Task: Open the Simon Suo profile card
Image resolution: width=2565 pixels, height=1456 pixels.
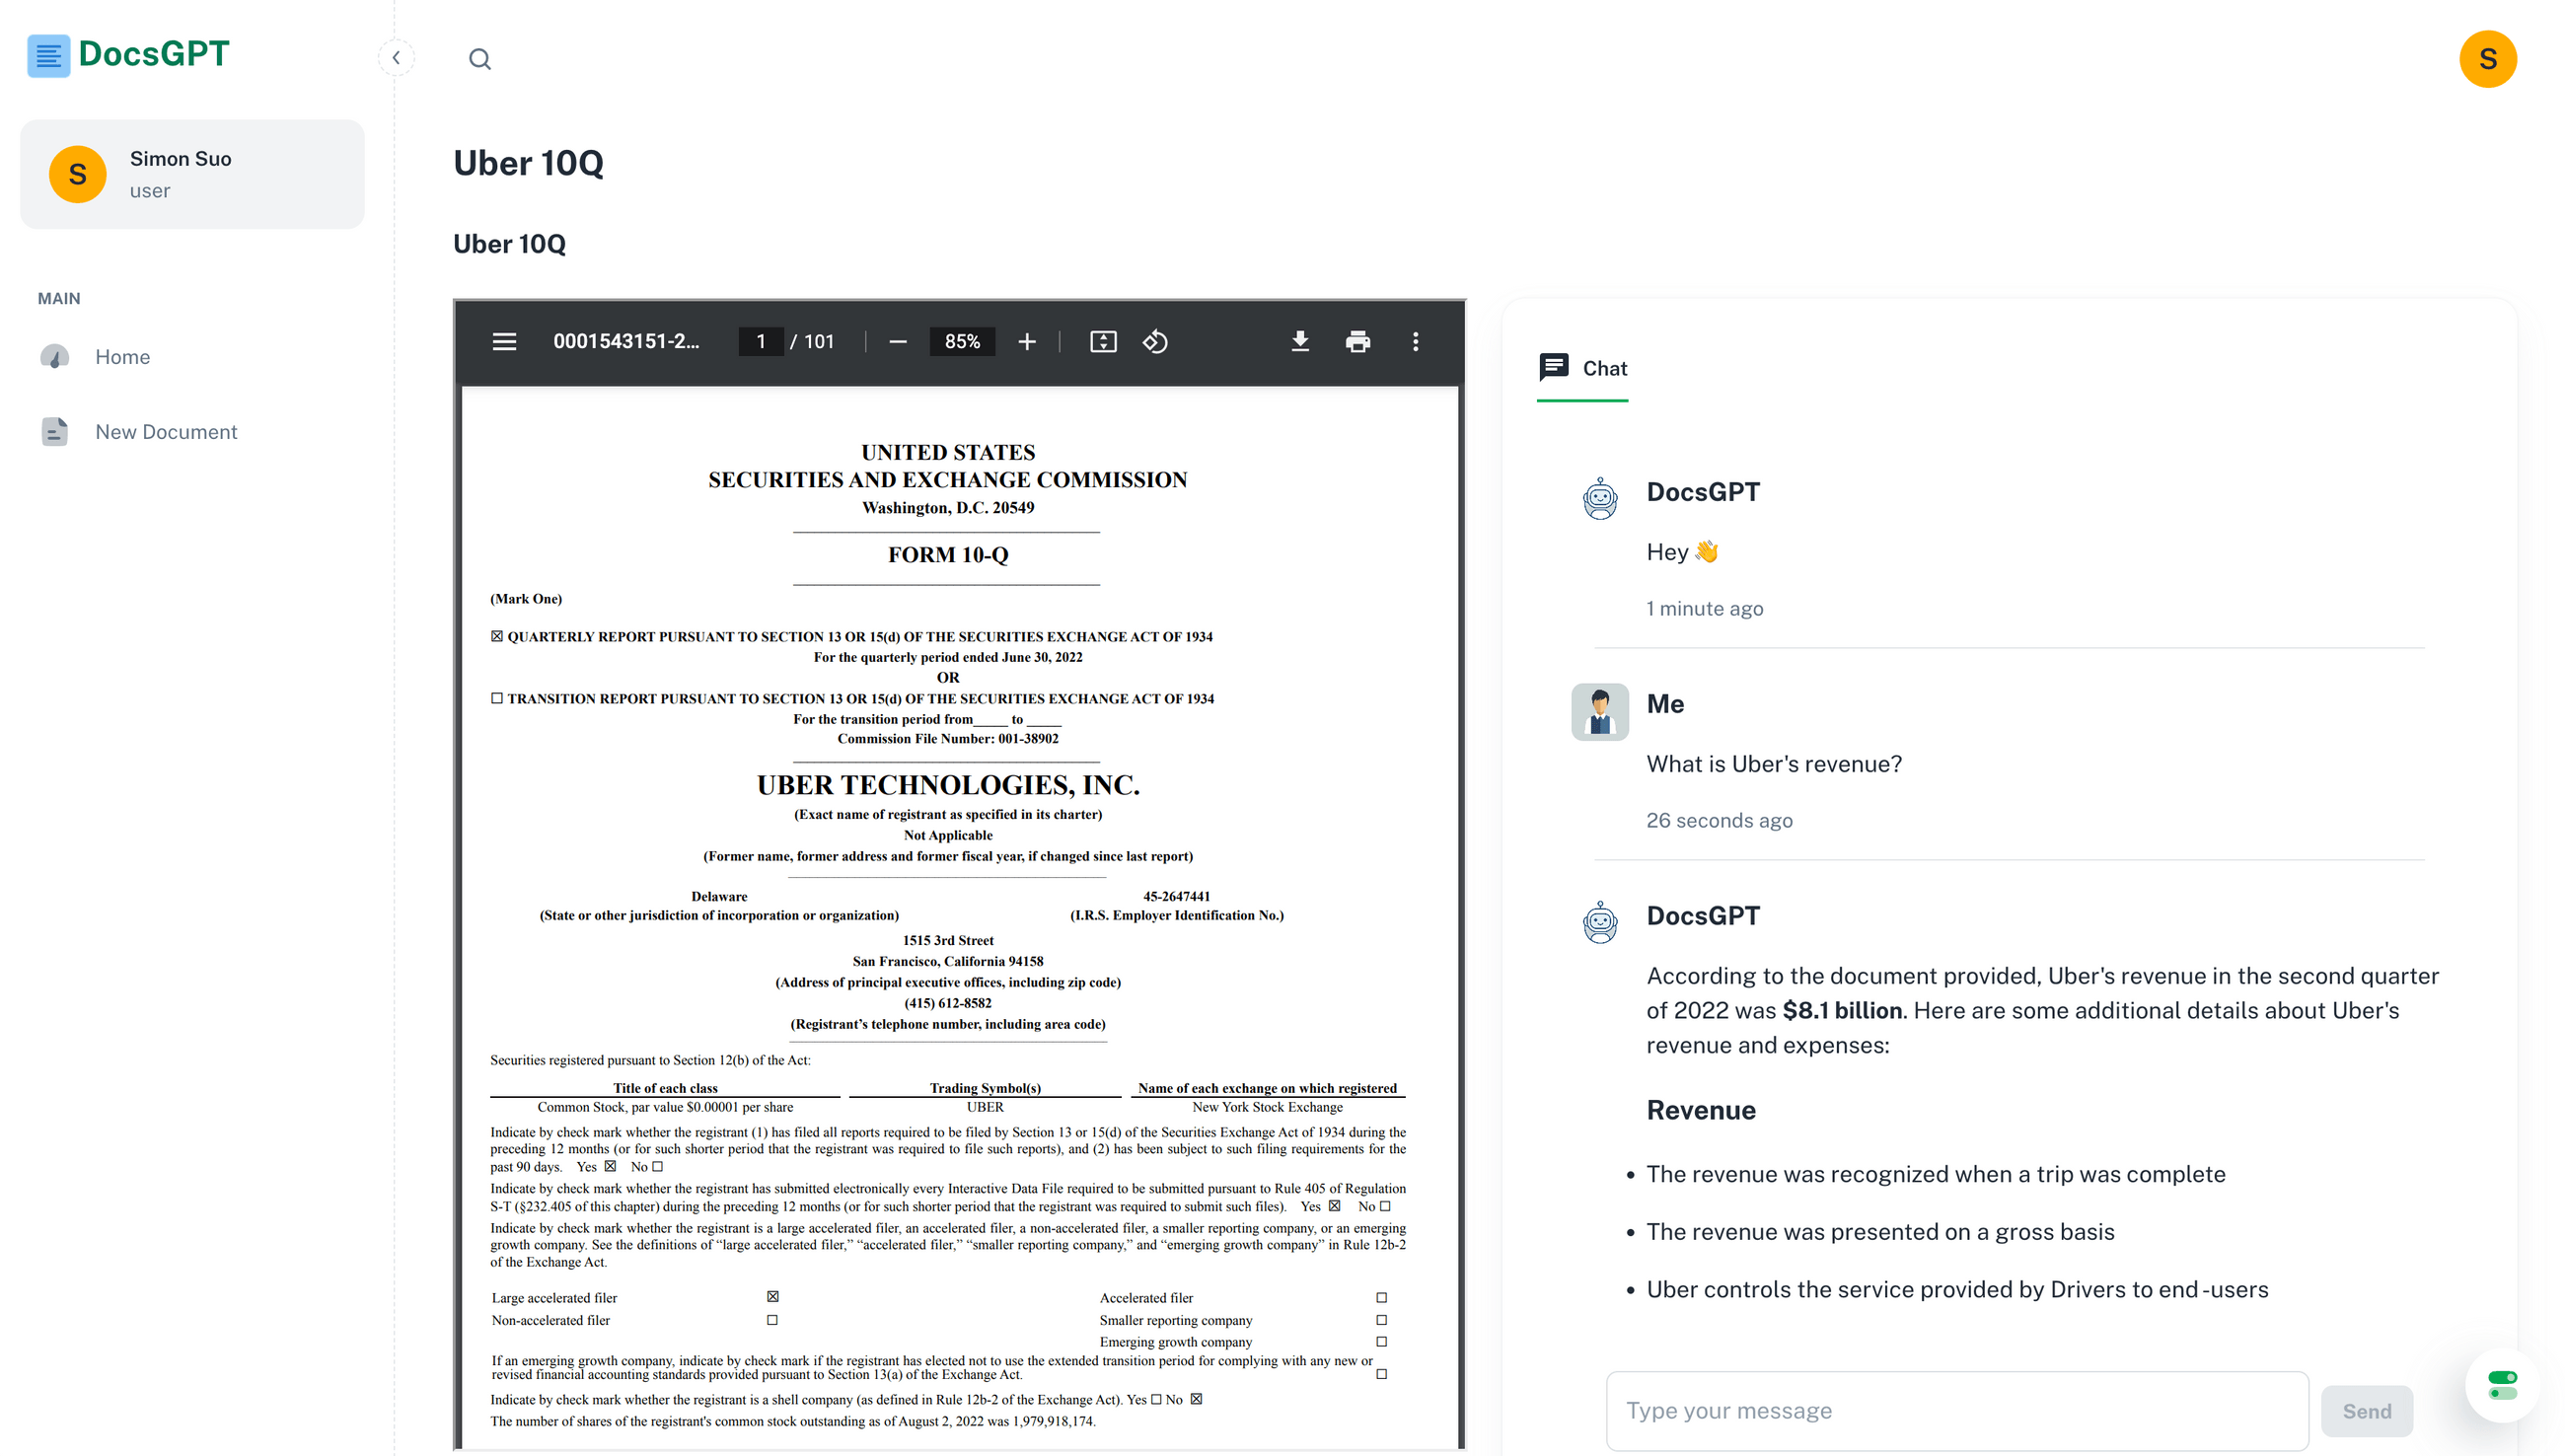Action: 192,173
